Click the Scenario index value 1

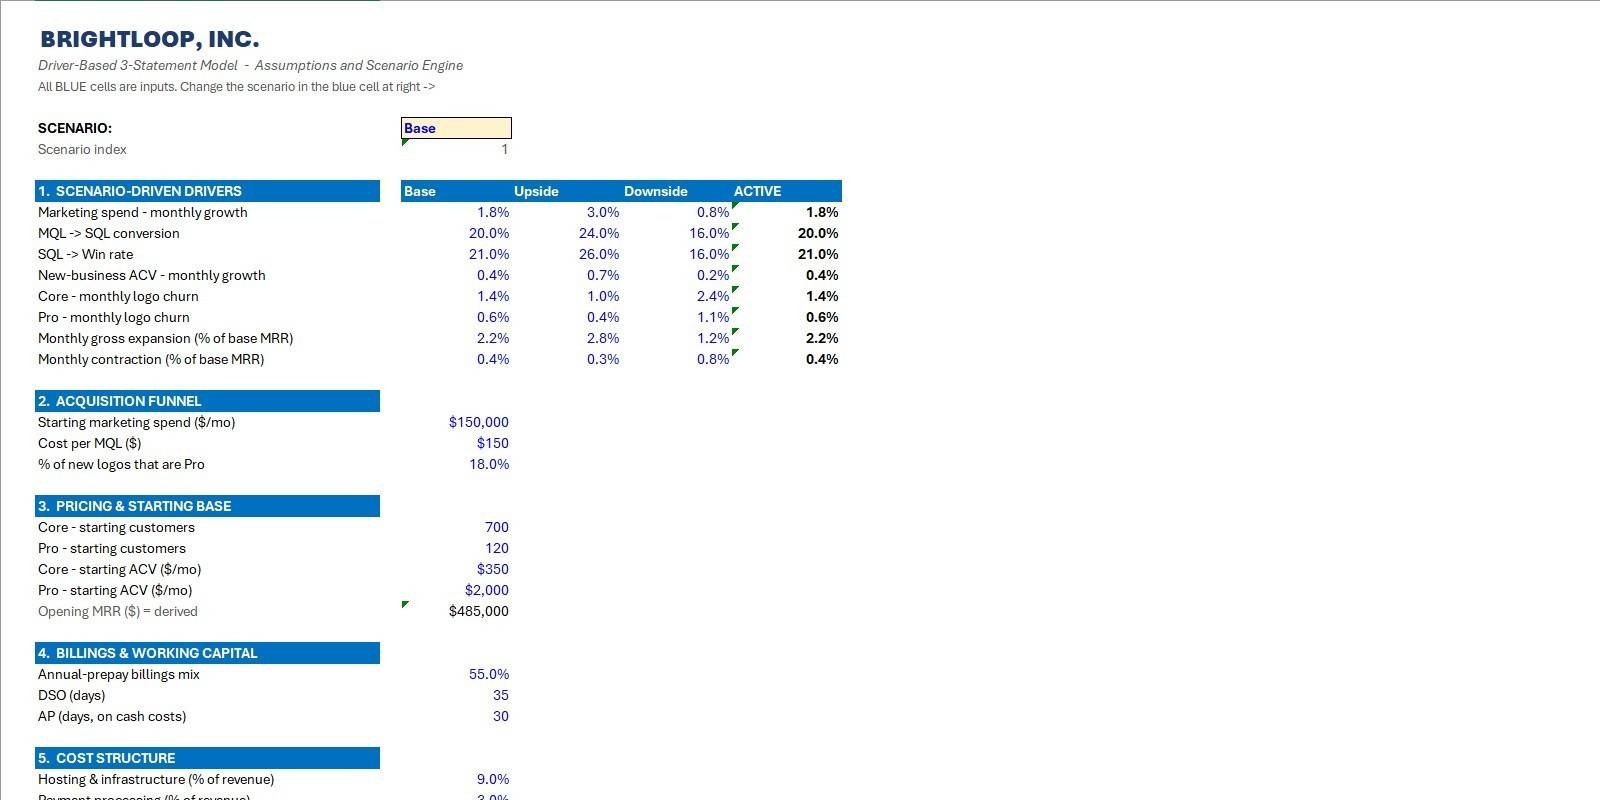505,149
